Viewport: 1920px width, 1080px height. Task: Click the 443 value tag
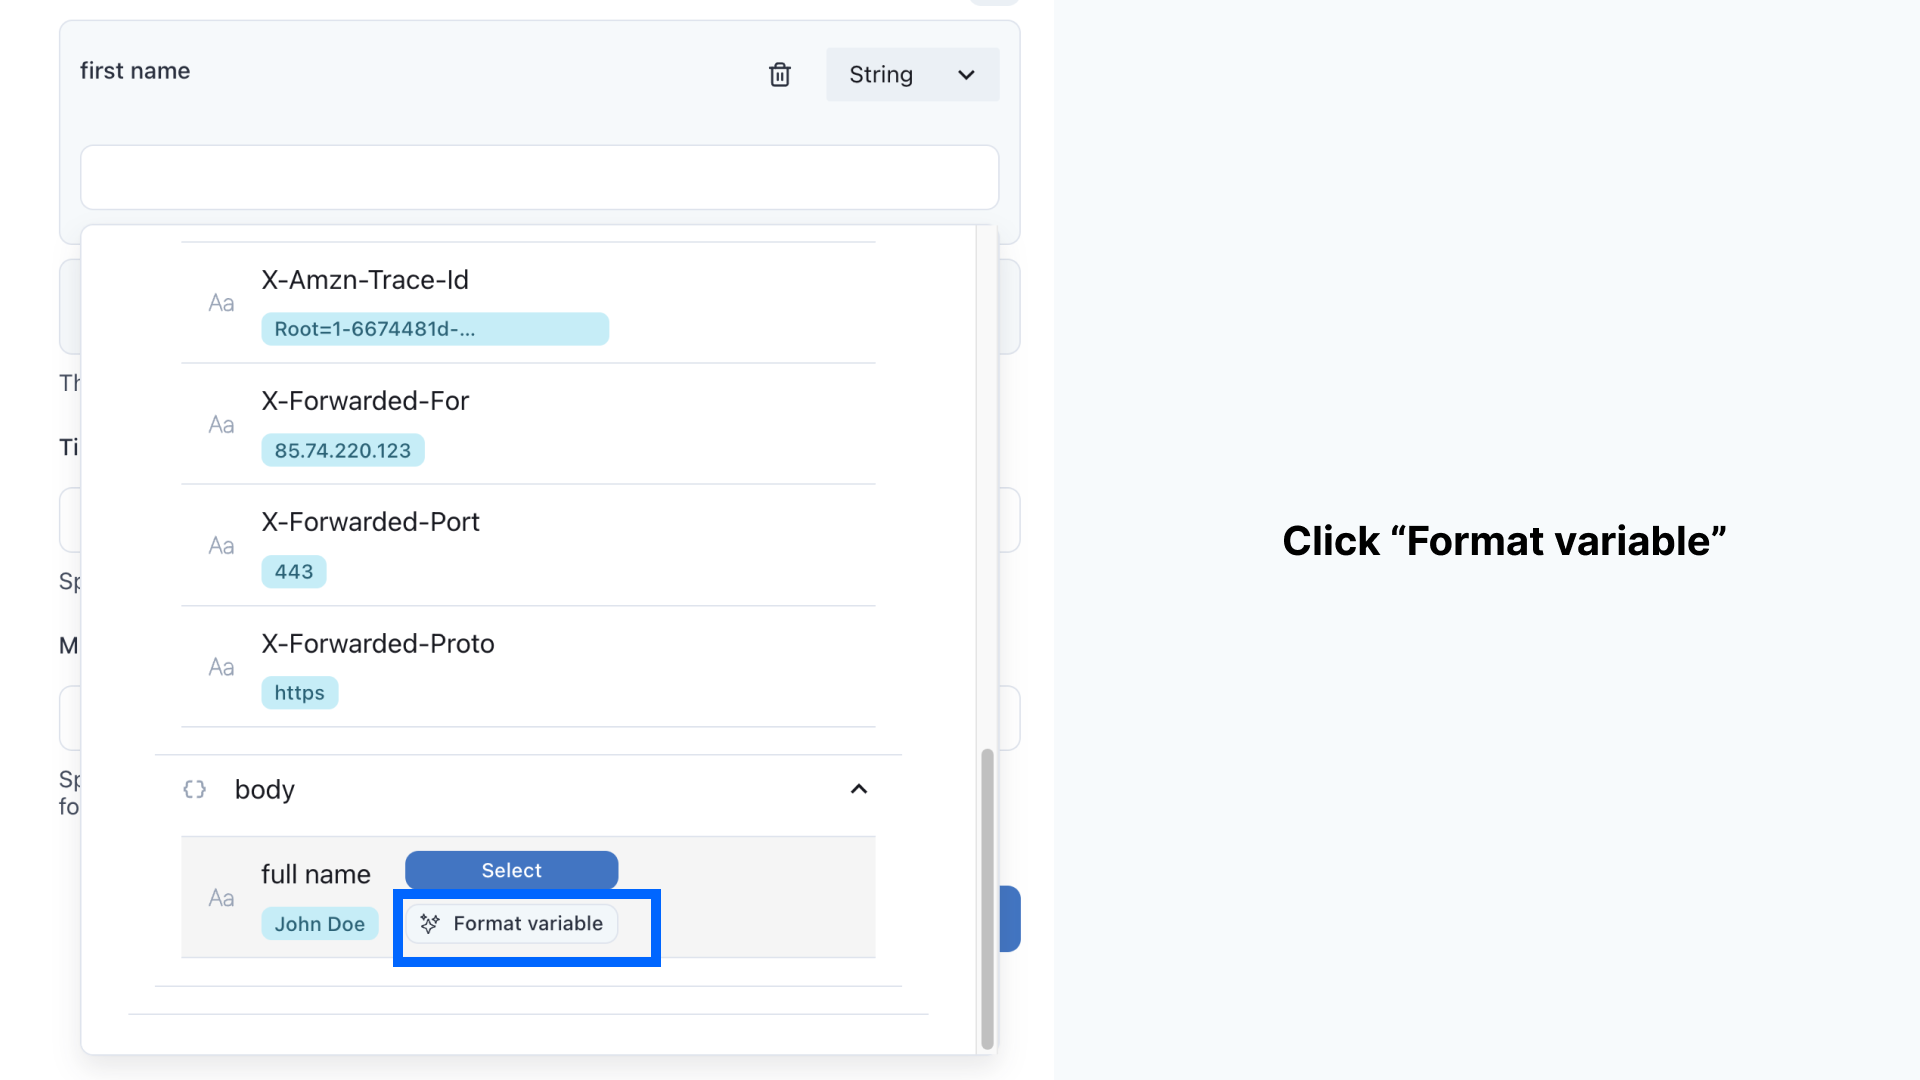tap(294, 571)
